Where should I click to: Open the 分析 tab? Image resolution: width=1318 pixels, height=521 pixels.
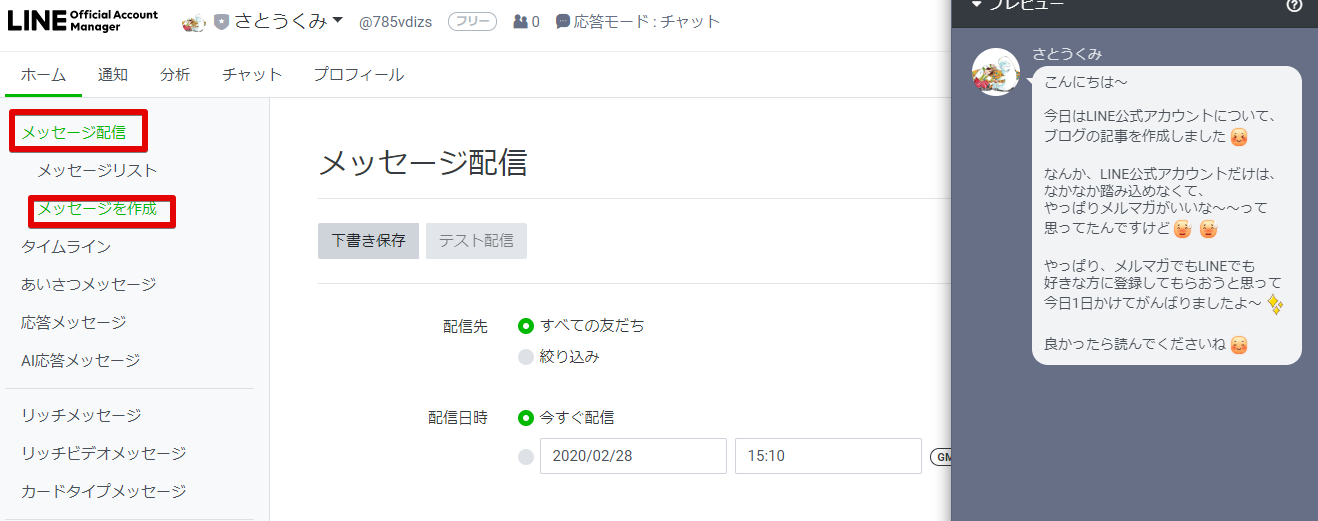[174, 75]
